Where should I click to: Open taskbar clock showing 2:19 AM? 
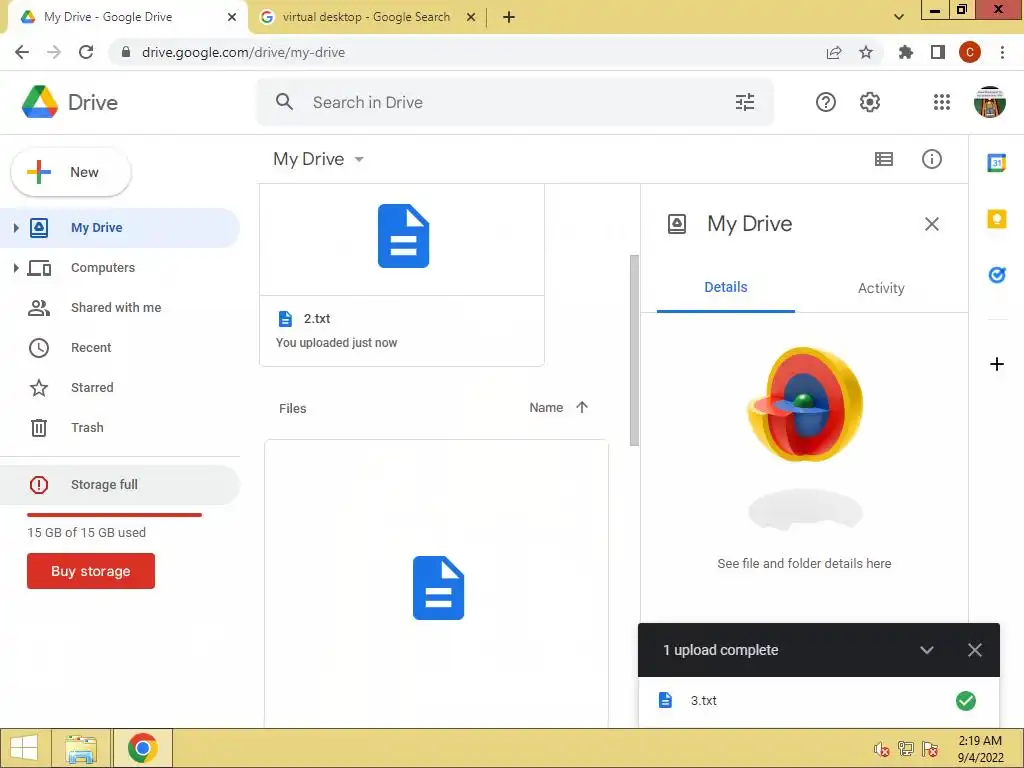click(x=980, y=748)
